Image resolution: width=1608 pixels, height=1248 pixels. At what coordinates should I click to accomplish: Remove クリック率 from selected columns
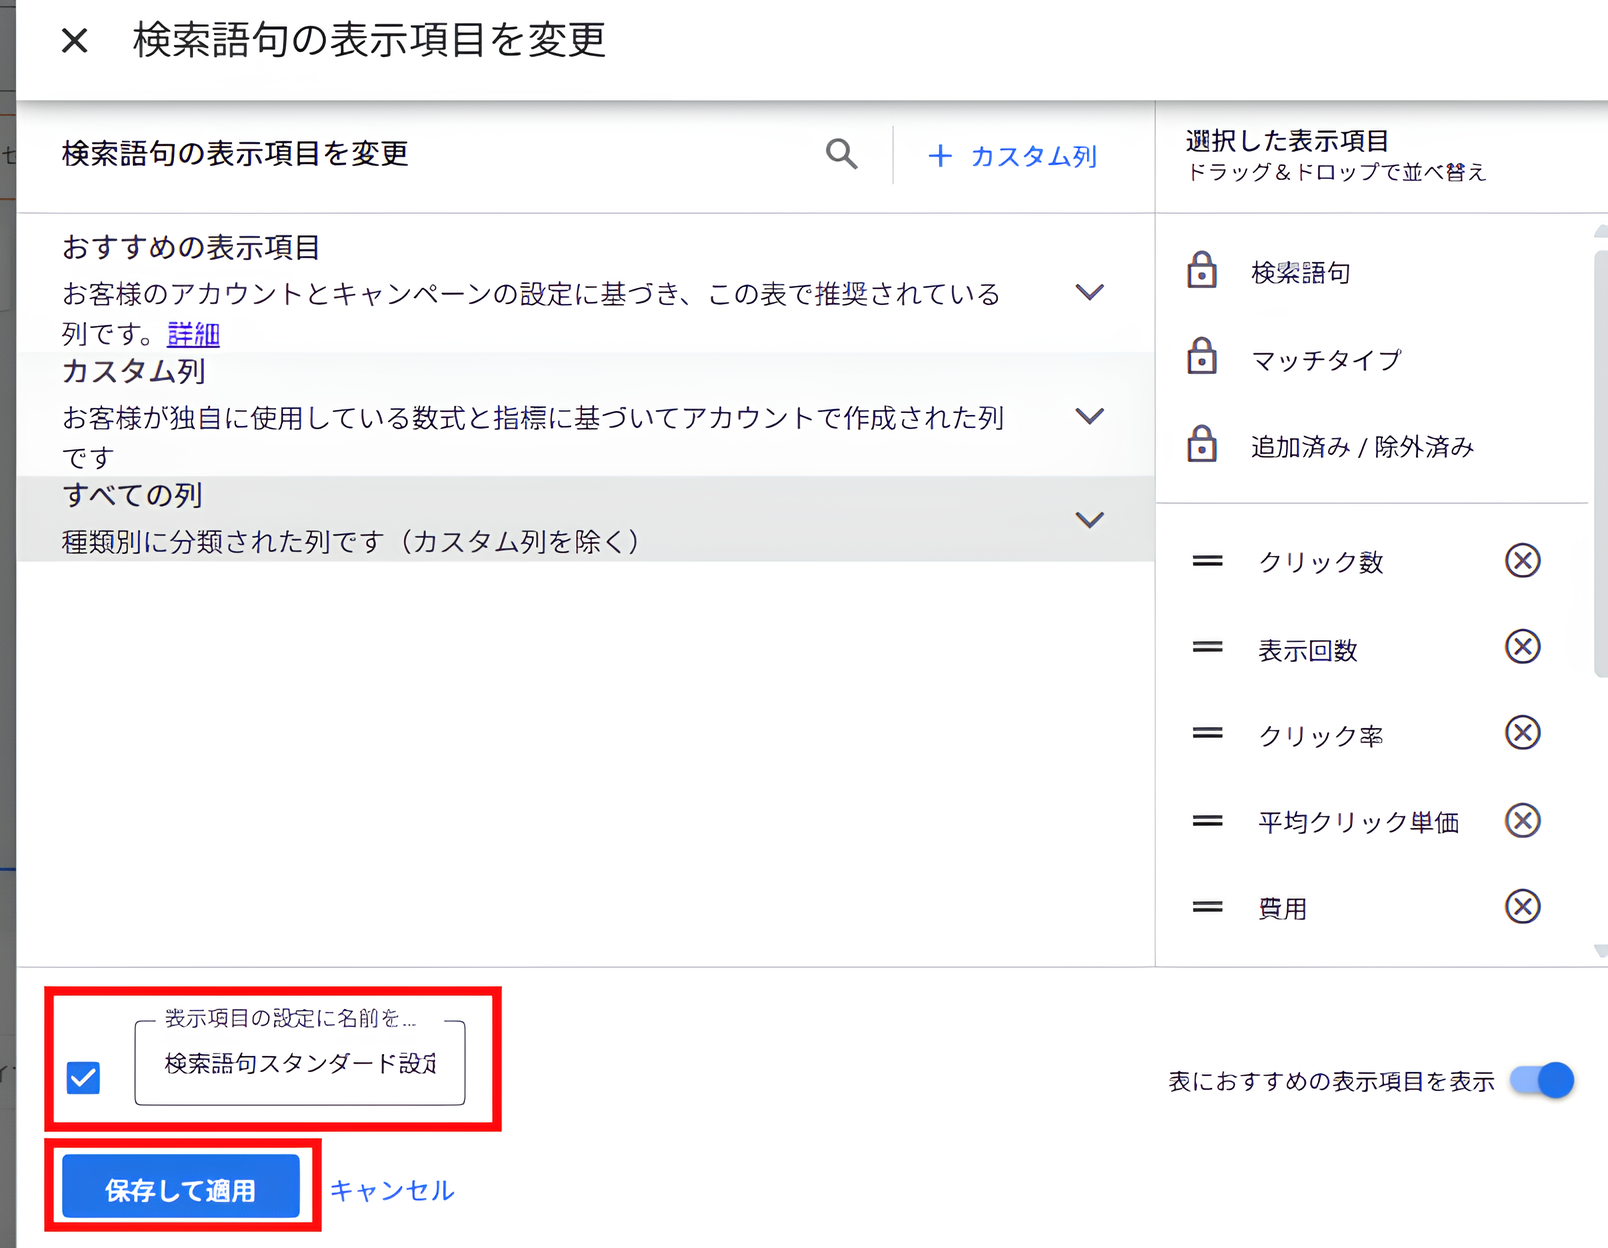pos(1522,734)
